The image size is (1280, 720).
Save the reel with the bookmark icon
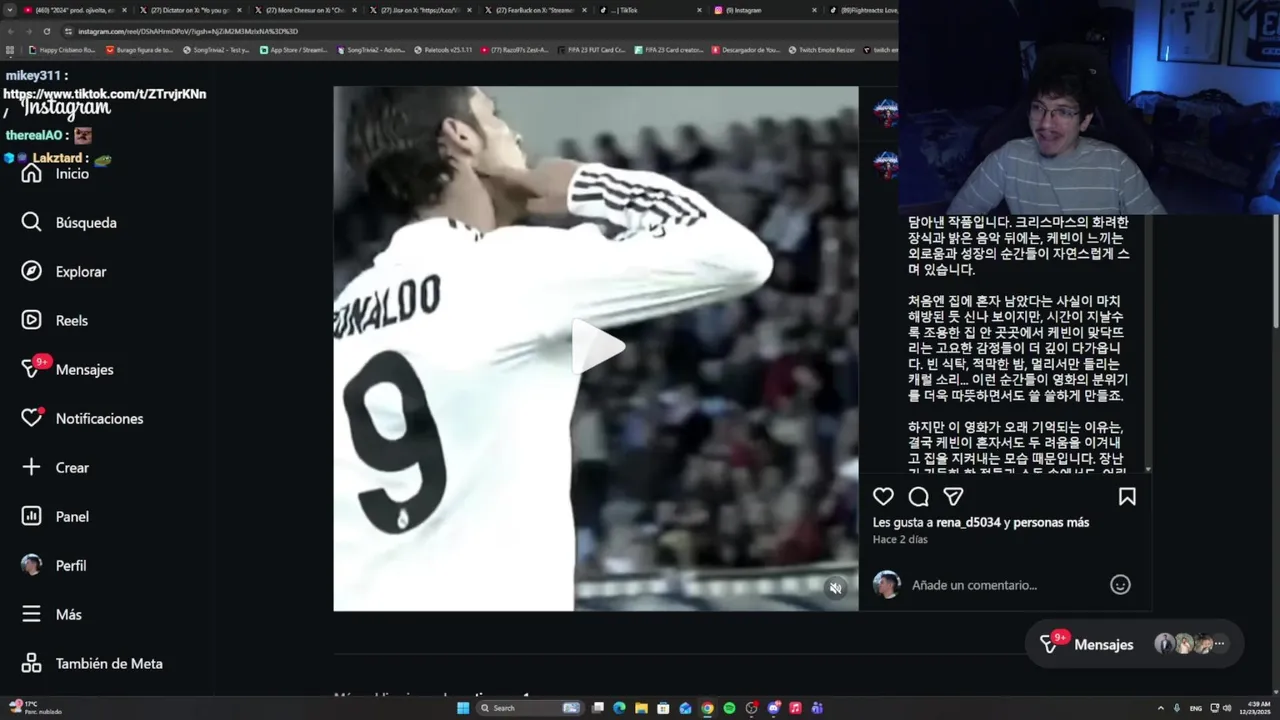tap(1127, 497)
